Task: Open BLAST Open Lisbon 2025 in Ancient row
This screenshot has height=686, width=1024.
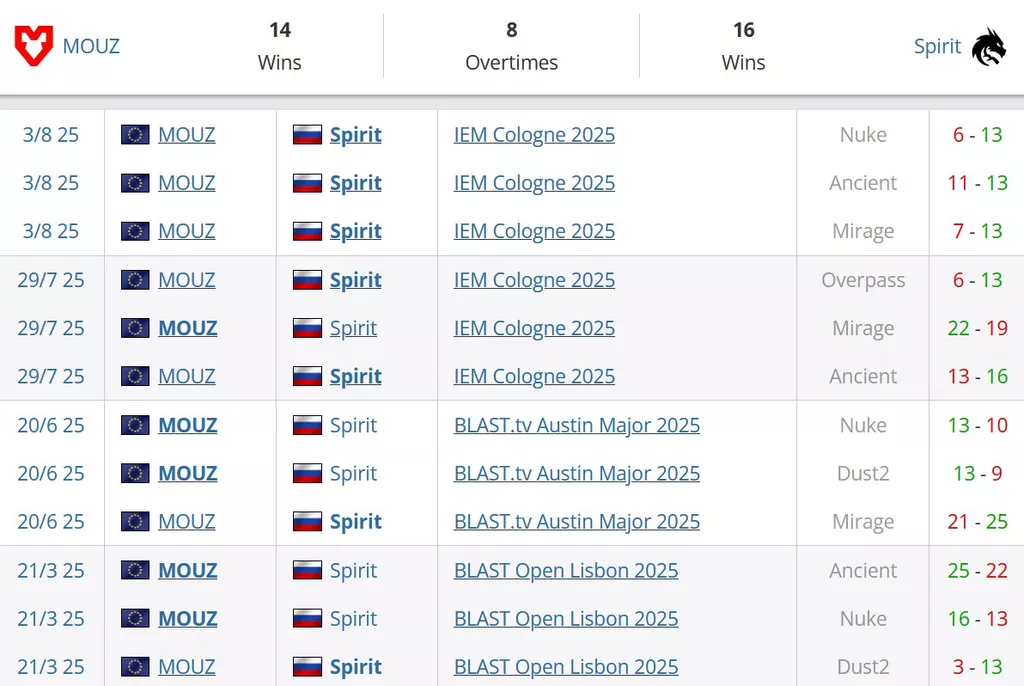Action: (566, 570)
